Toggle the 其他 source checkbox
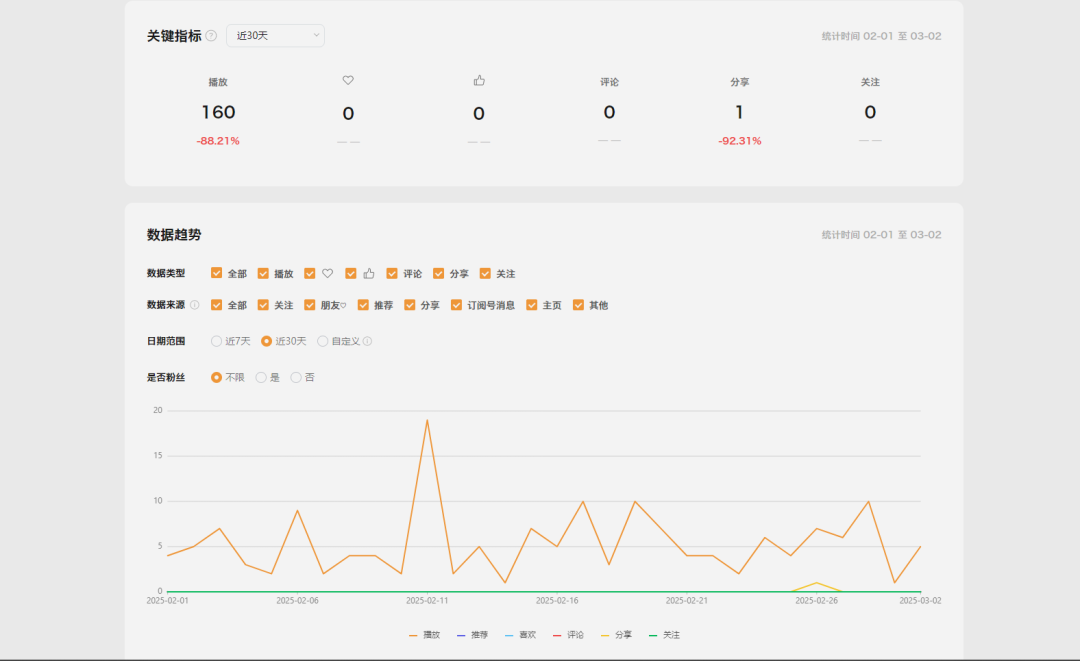 pyautogui.click(x=579, y=305)
